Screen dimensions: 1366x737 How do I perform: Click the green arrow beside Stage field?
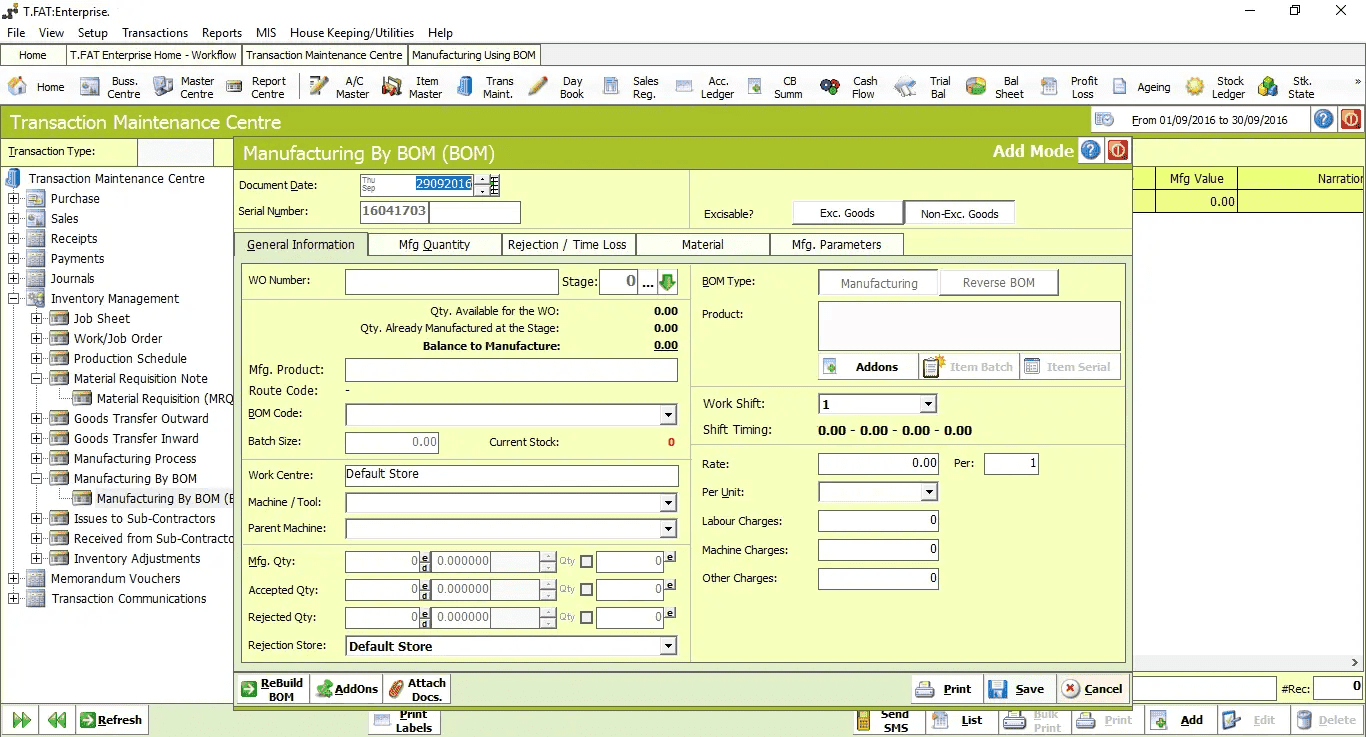pyautogui.click(x=668, y=282)
